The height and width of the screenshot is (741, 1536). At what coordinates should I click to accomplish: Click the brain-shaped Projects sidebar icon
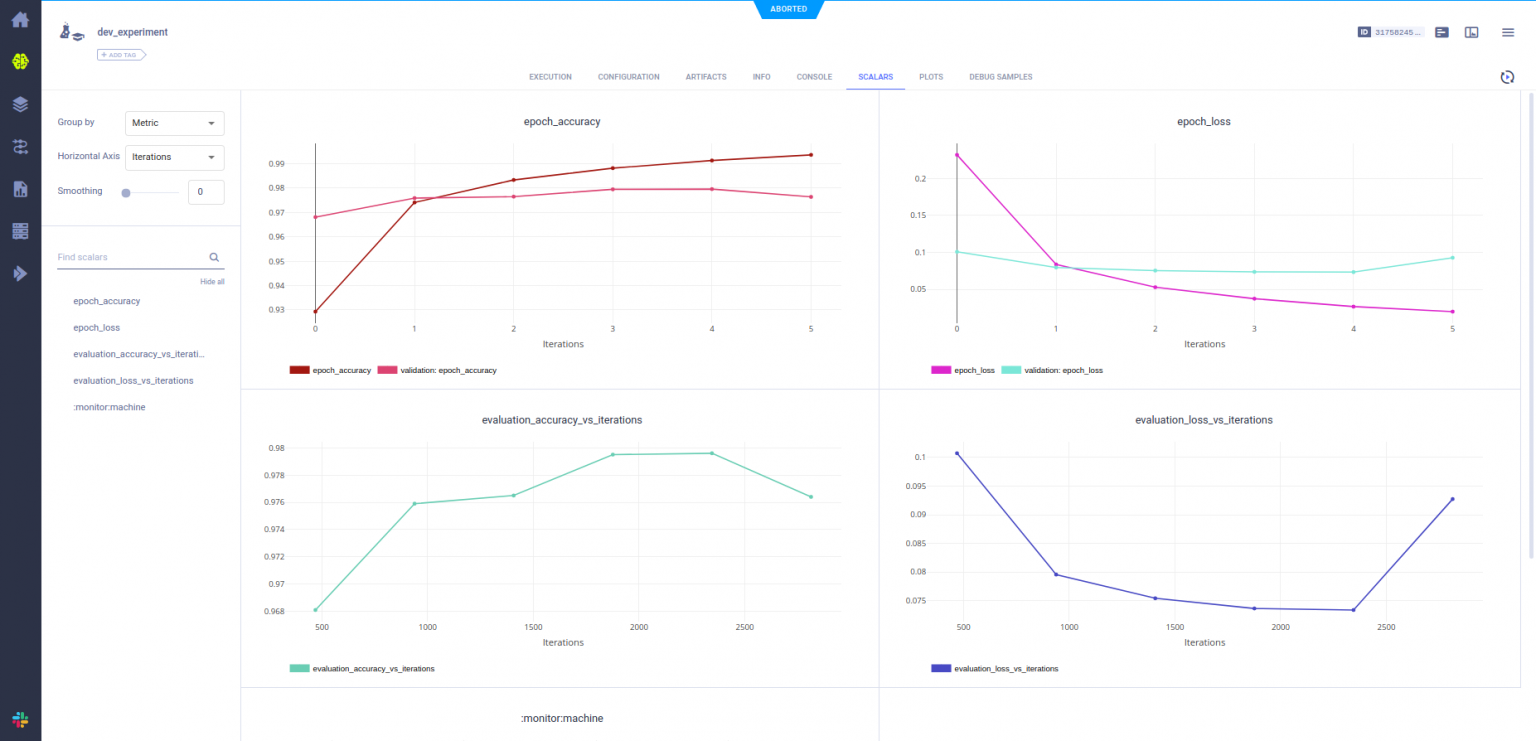20,62
